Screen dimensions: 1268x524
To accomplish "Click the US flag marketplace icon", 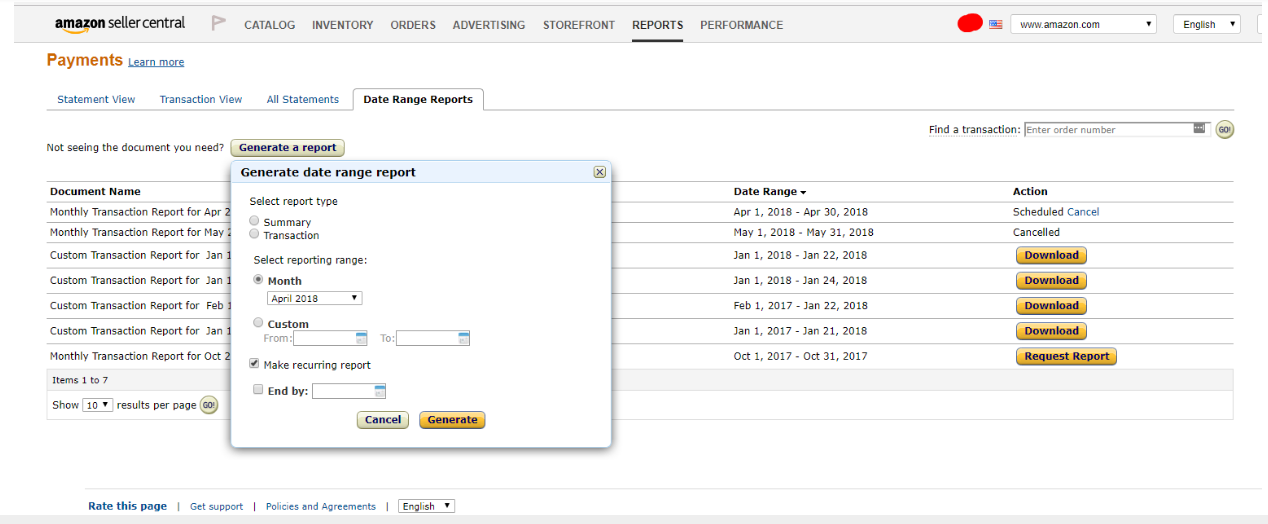I will [995, 25].
